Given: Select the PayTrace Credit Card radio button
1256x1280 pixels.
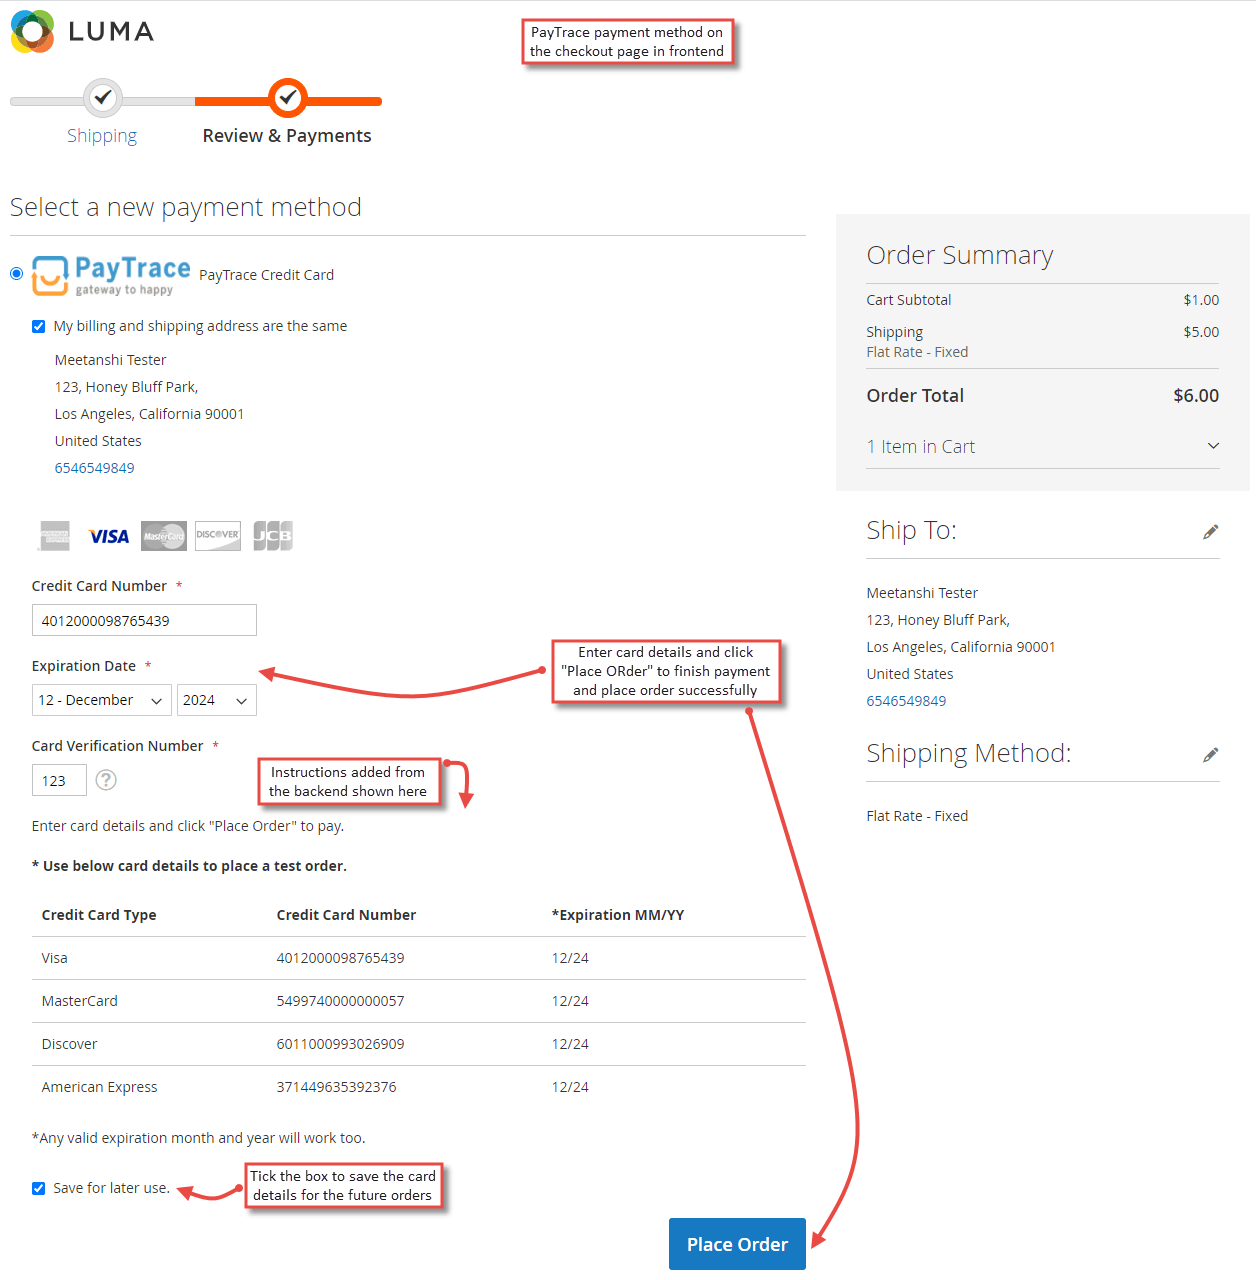Looking at the screenshot, I should [17, 274].
